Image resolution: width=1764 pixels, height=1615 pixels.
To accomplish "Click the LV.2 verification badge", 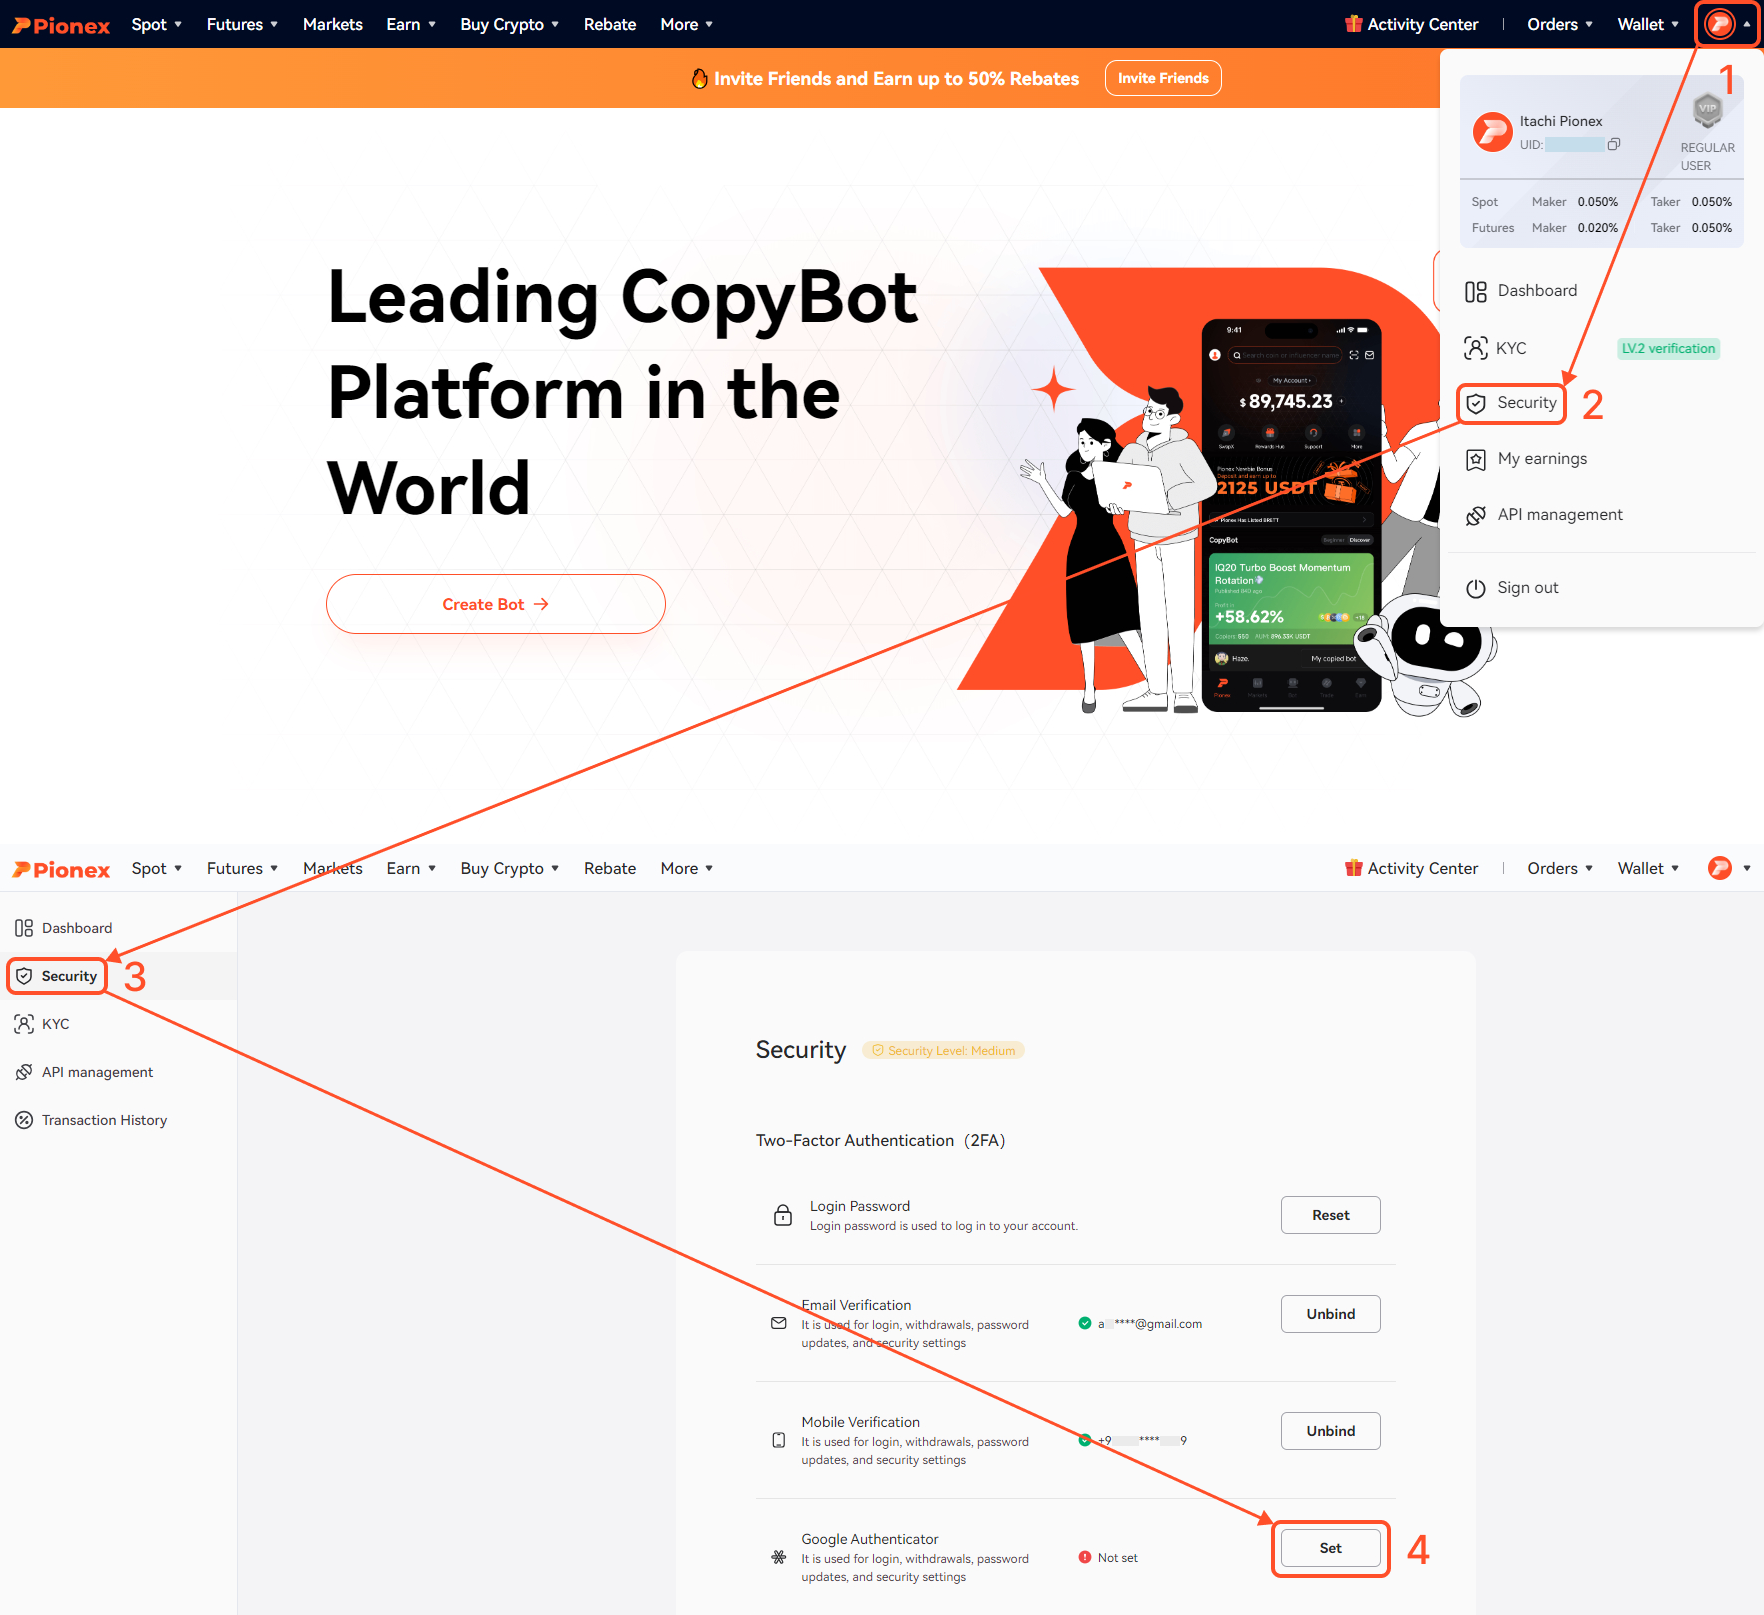I will (1667, 348).
